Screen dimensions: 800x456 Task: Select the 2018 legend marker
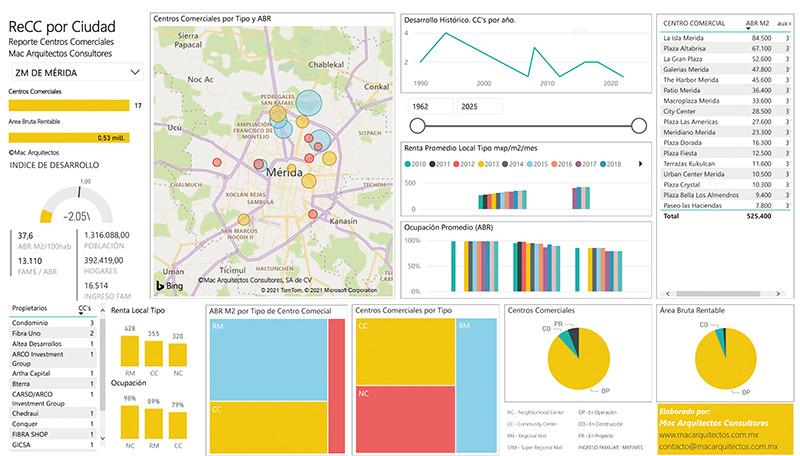point(603,163)
